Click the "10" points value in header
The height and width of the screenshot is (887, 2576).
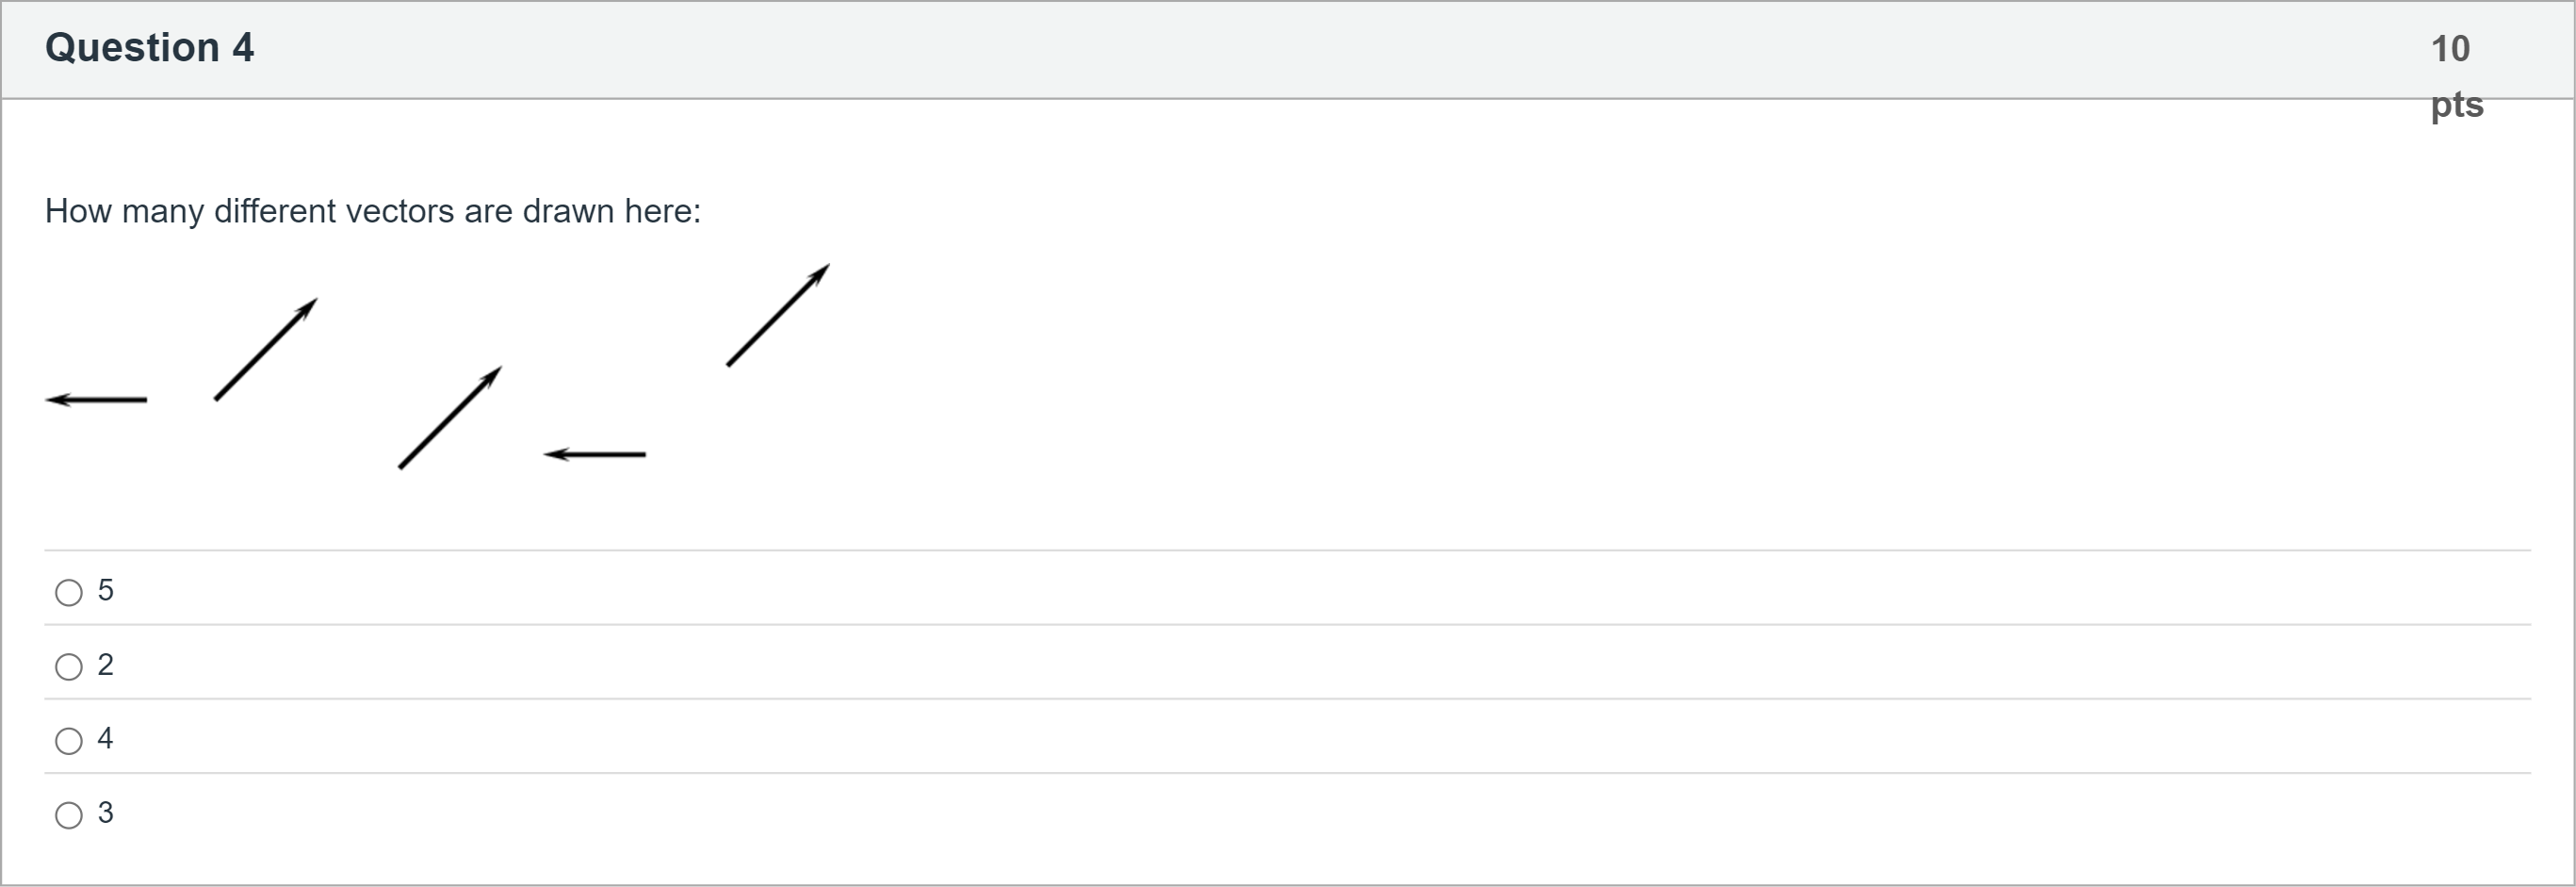2450,49
